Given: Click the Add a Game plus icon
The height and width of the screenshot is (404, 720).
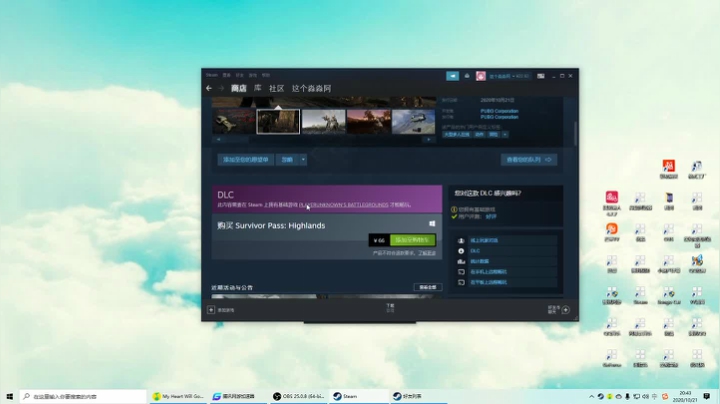Looking at the screenshot, I should click(x=211, y=310).
